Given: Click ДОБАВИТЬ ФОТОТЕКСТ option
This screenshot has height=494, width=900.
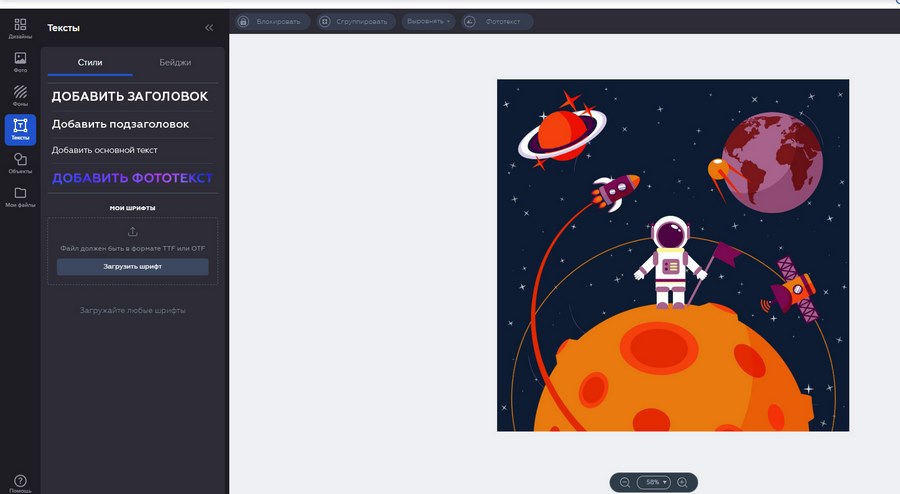Looking at the screenshot, I should pyautogui.click(x=133, y=178).
